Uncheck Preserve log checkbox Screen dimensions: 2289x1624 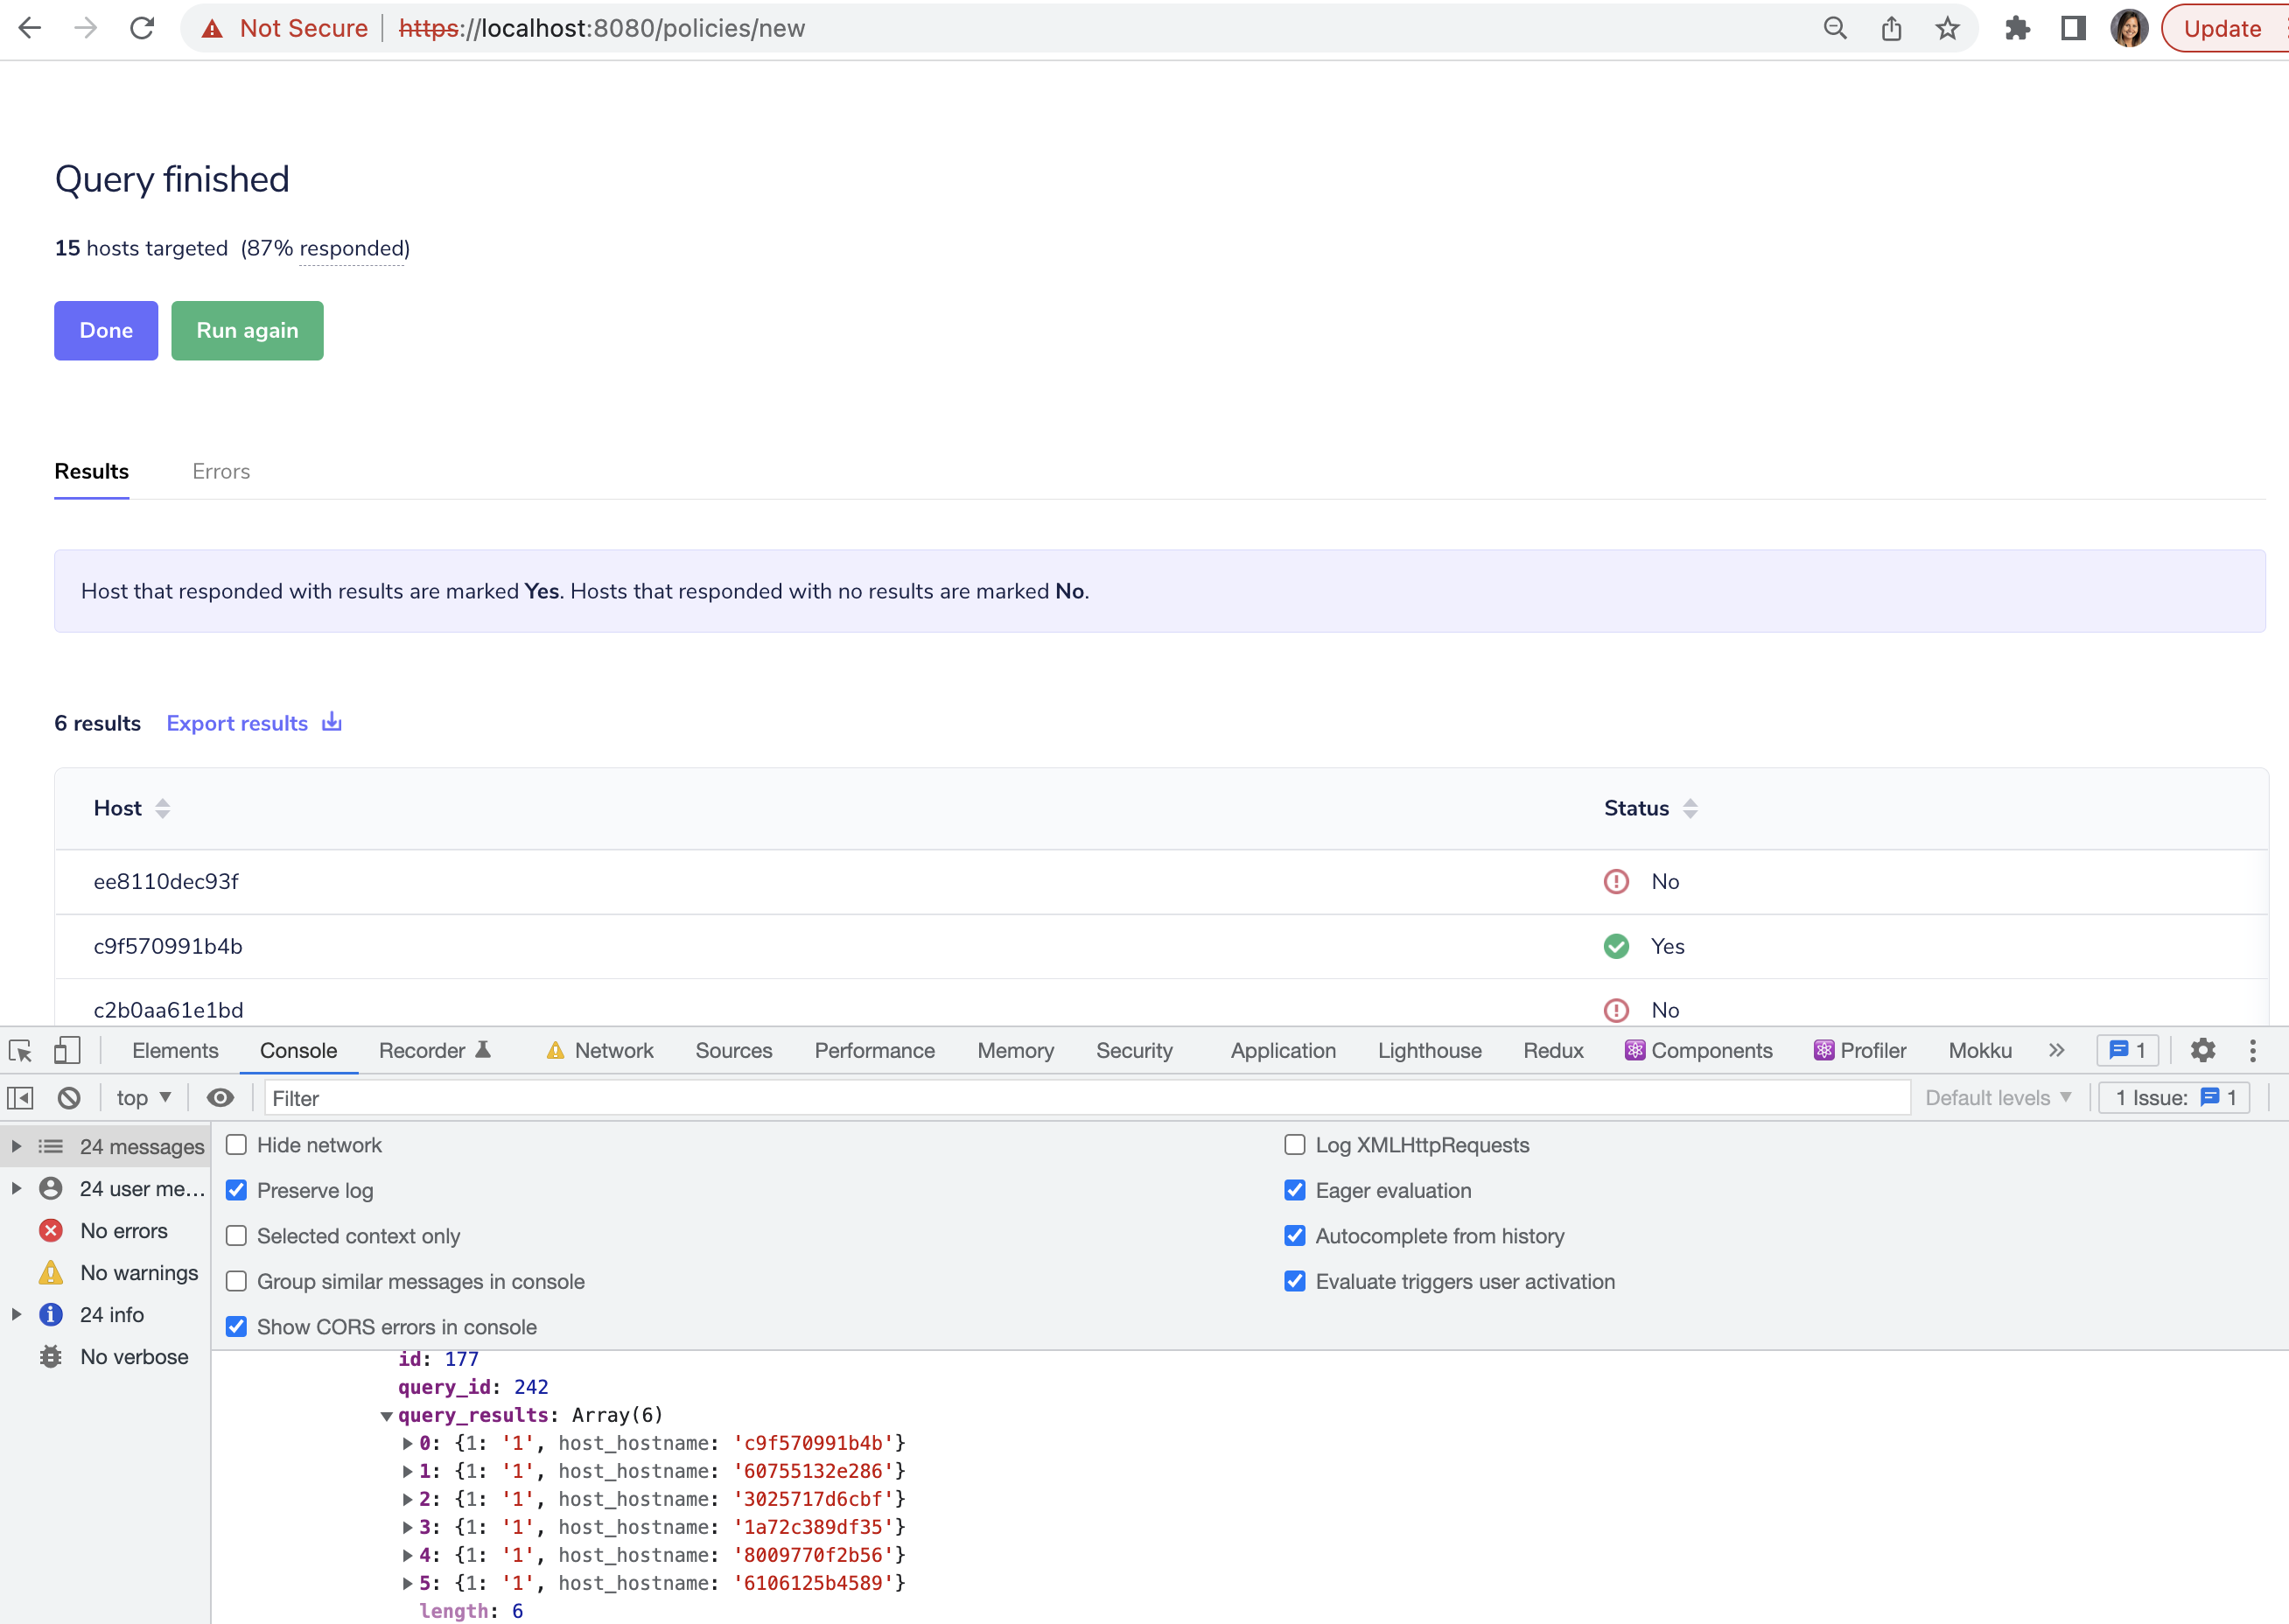click(x=237, y=1190)
